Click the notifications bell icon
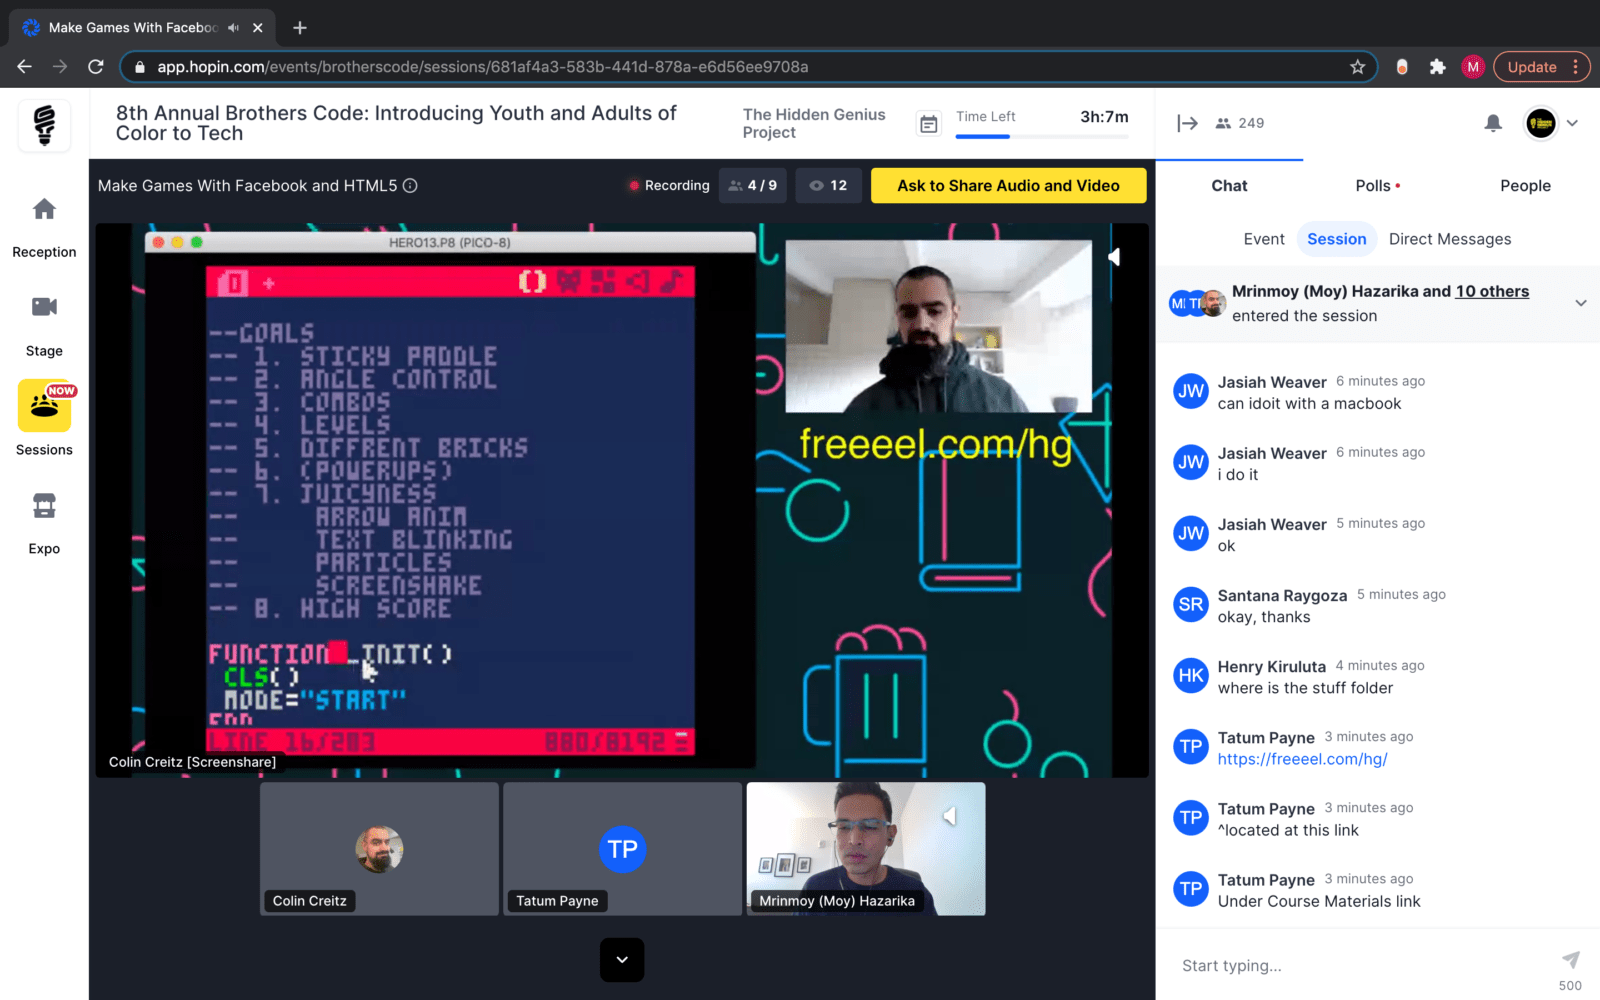The width and height of the screenshot is (1600, 1000). (x=1492, y=123)
